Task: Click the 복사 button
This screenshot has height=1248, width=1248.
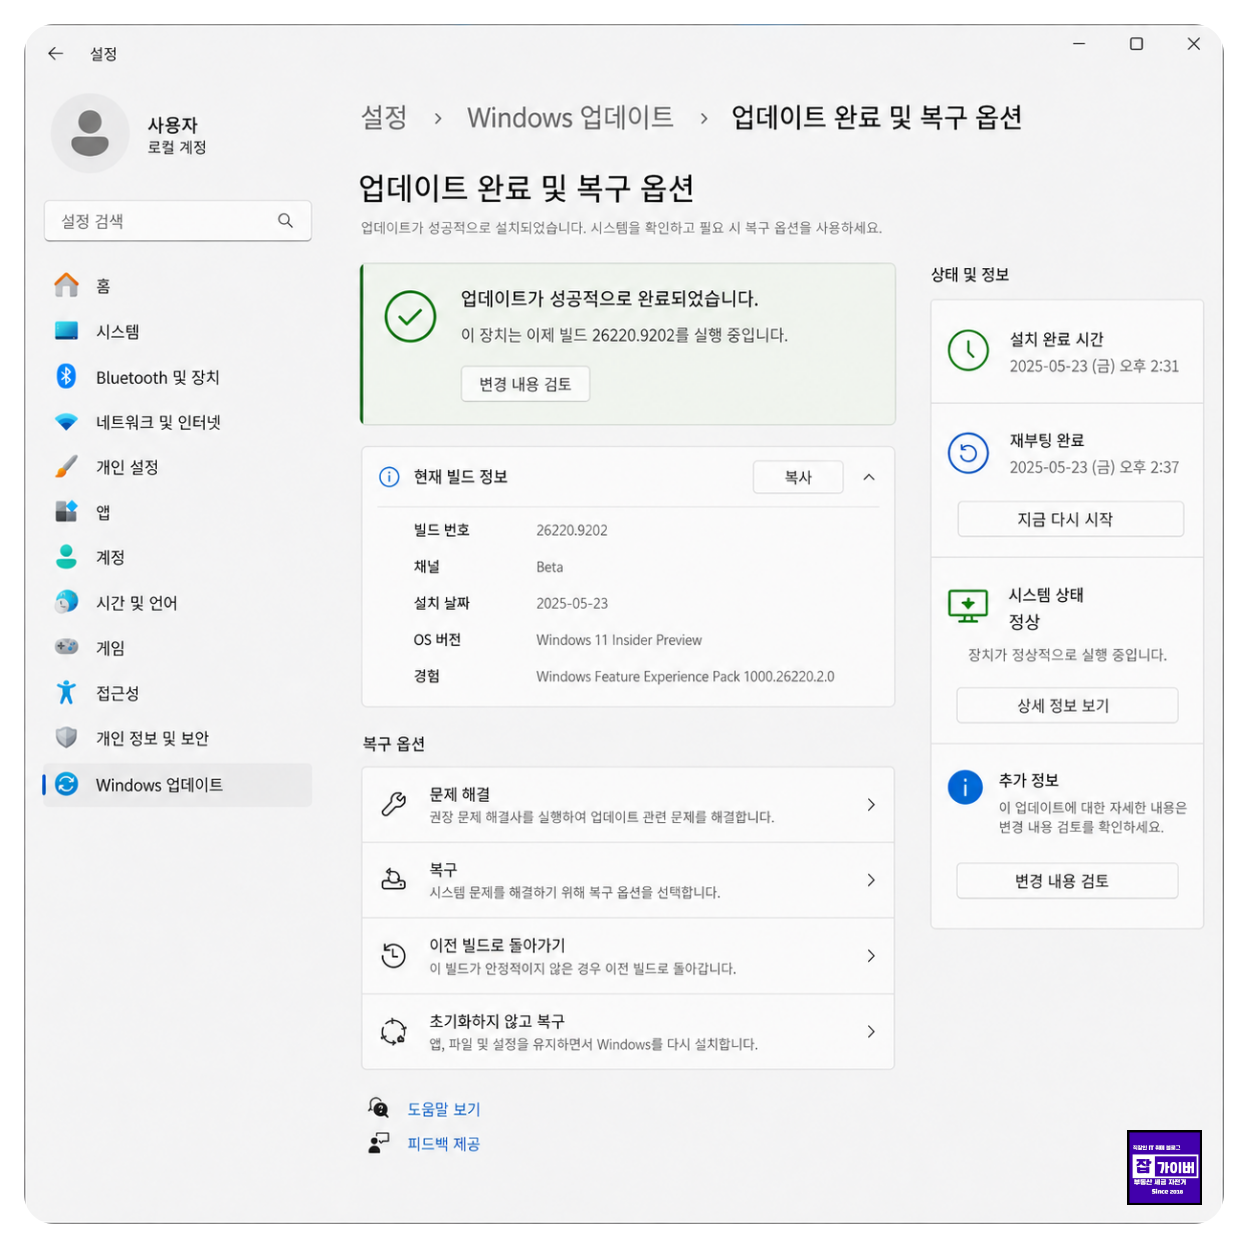Action: [798, 477]
